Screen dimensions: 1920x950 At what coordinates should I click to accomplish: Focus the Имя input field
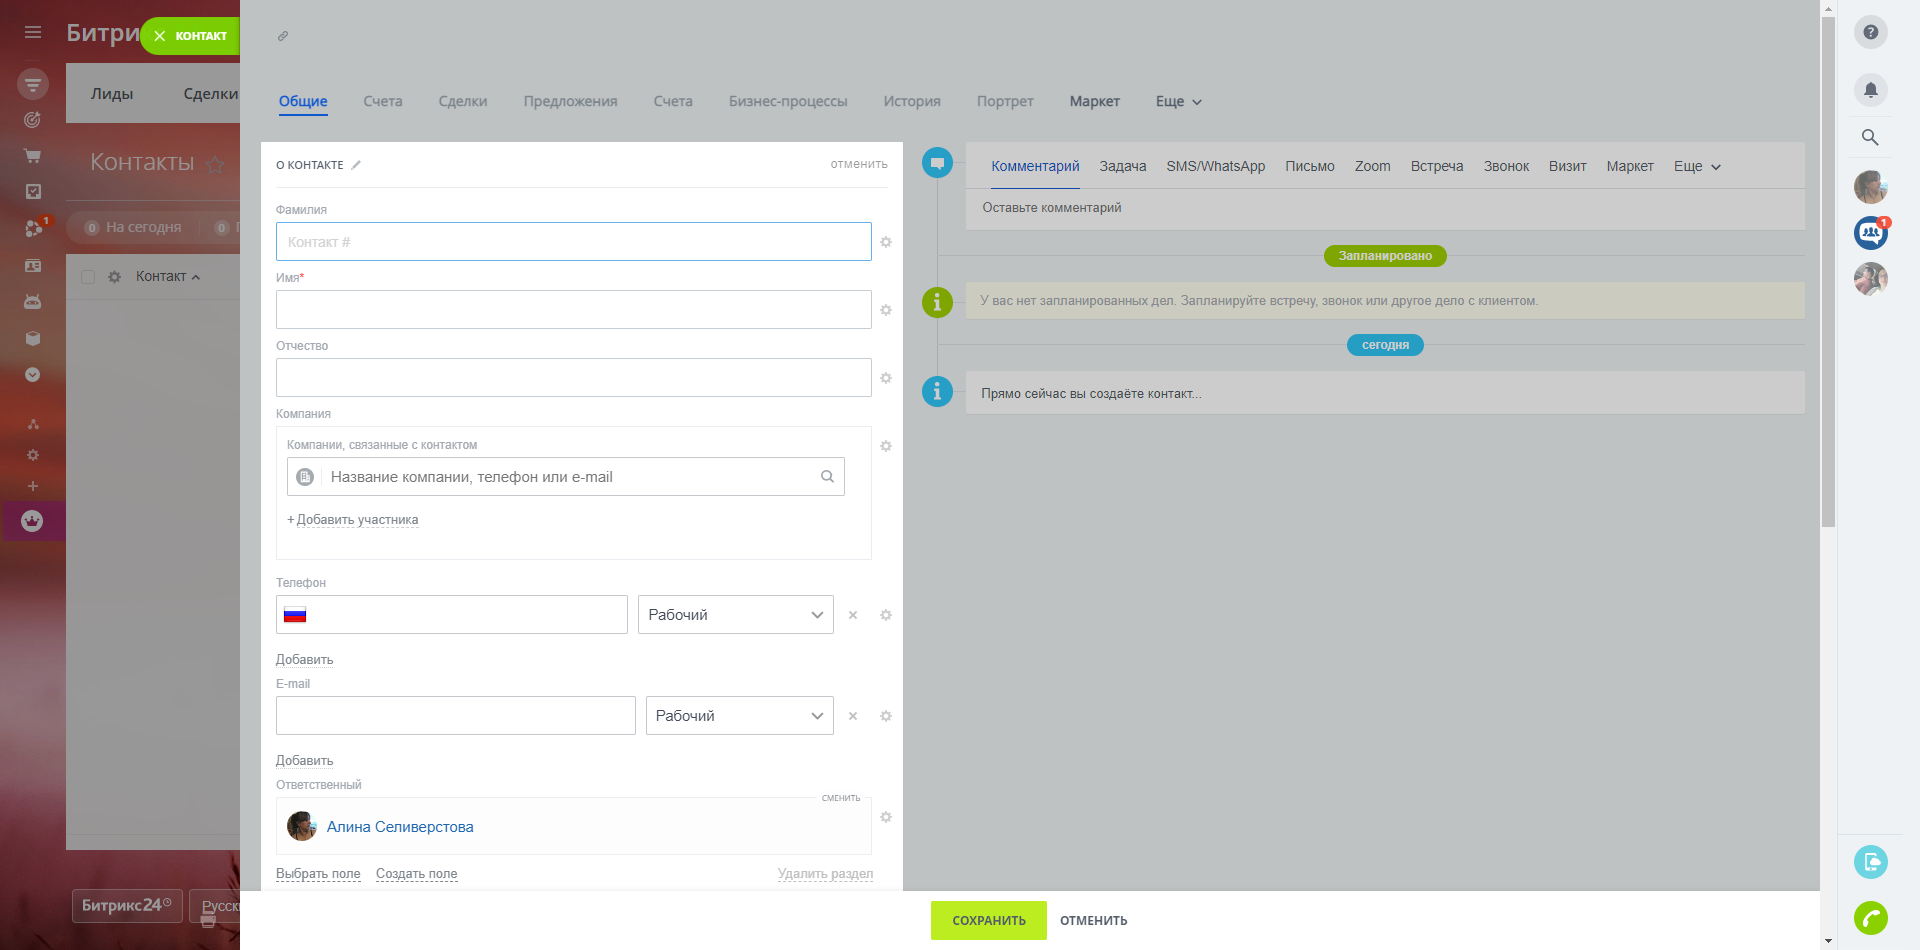(x=574, y=310)
